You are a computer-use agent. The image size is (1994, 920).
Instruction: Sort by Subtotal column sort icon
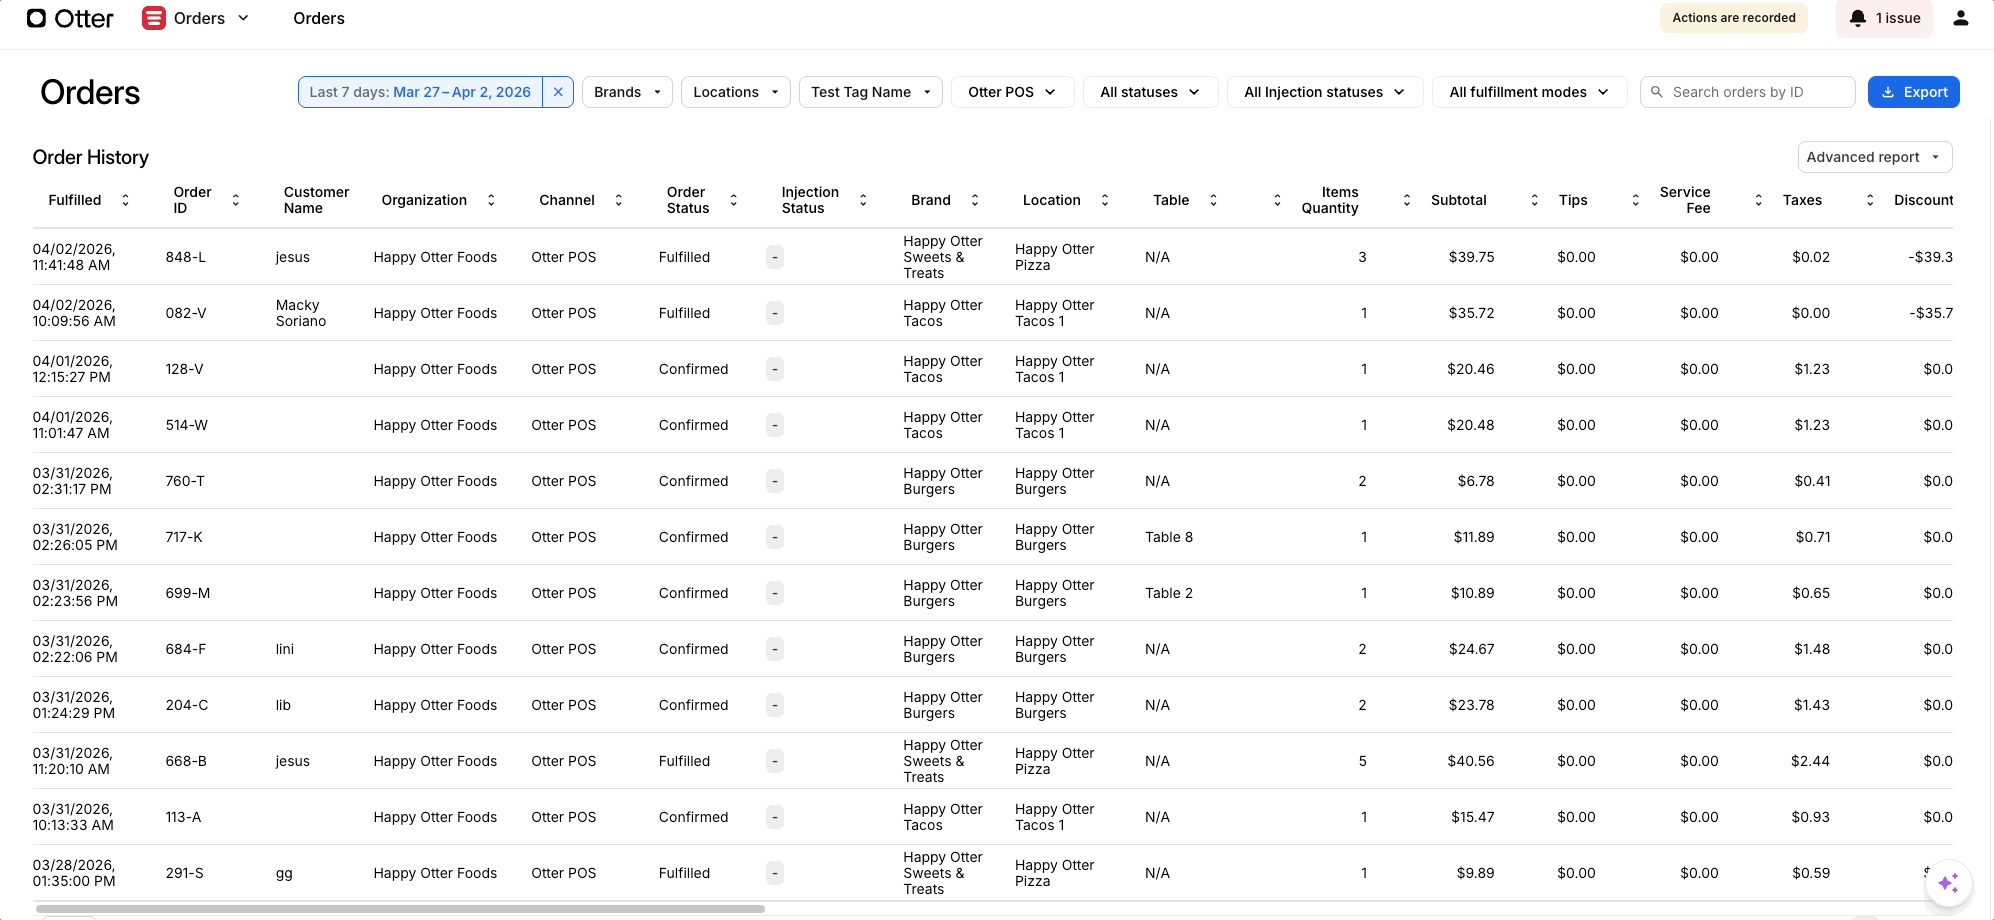(1534, 200)
